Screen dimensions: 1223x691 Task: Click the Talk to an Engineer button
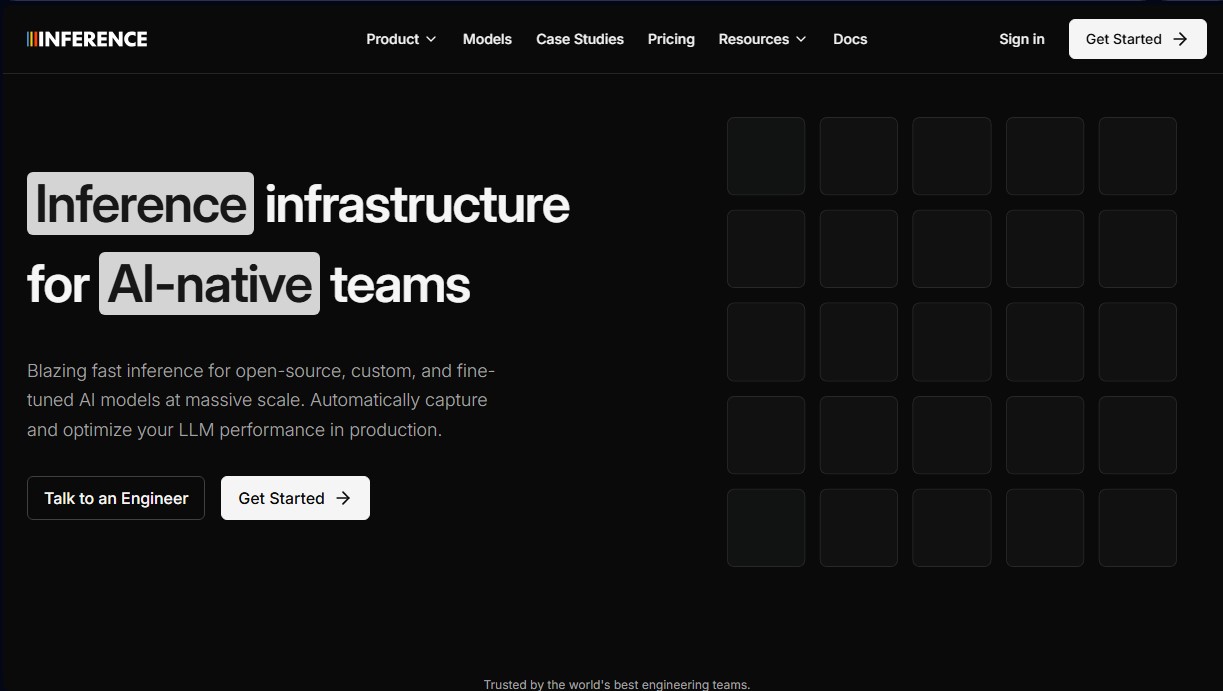[116, 498]
